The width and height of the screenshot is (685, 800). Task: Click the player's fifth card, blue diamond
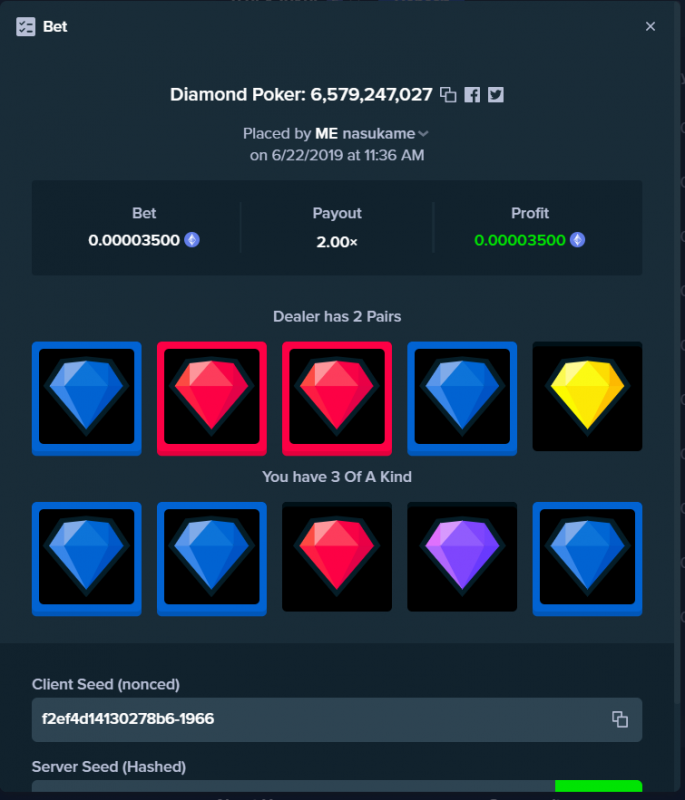pos(587,559)
